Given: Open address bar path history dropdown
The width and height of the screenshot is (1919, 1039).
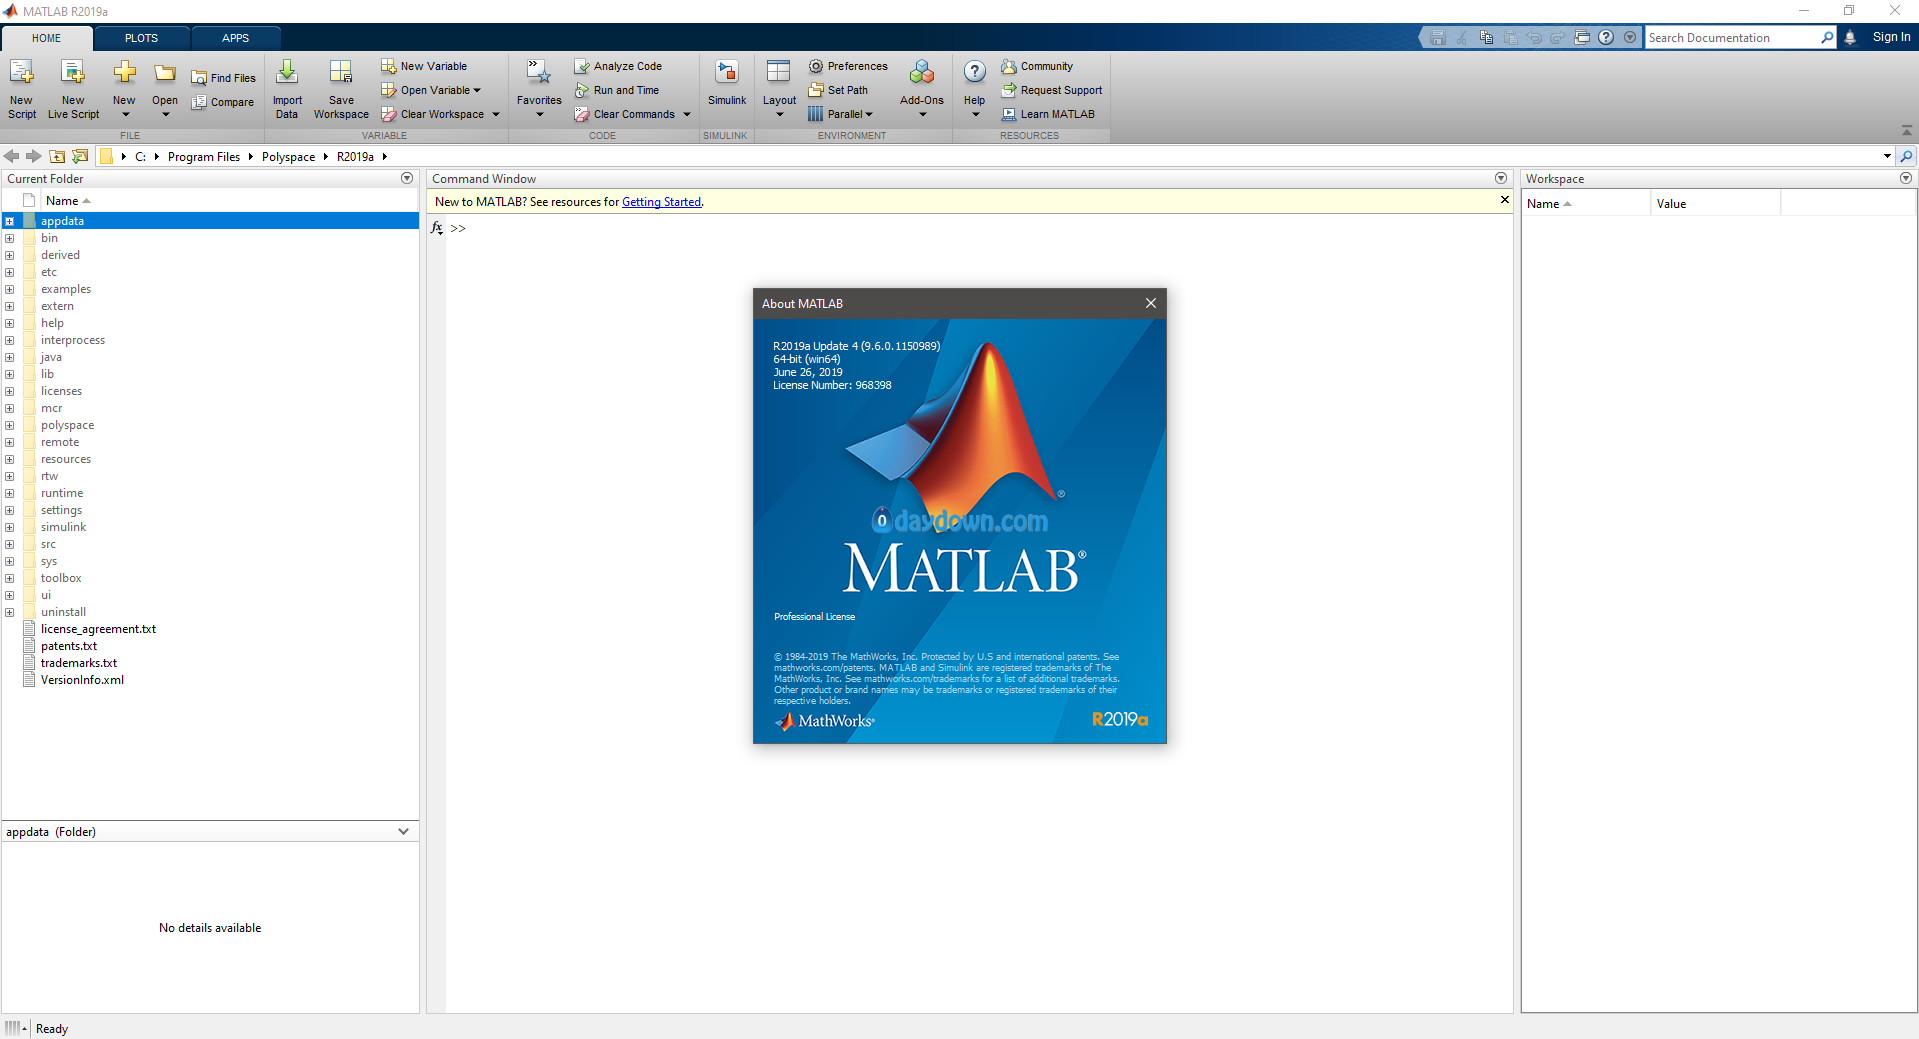Looking at the screenshot, I should (1887, 156).
